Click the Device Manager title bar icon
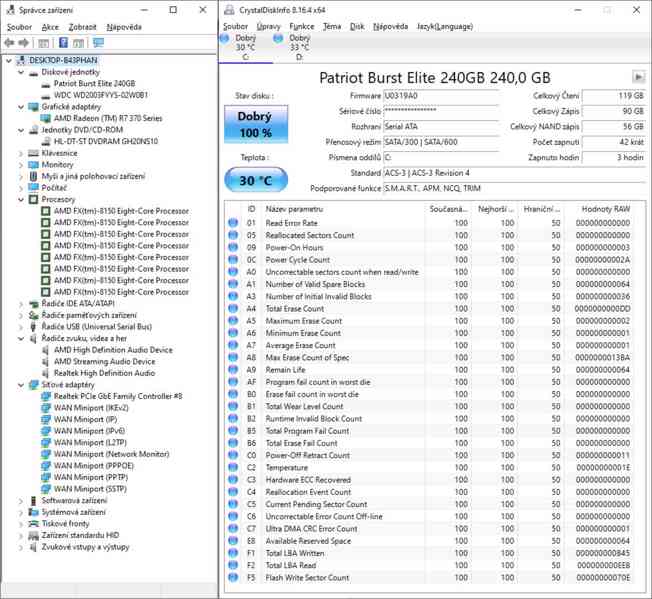Viewport: 652px width, 599px height. pos(10,10)
